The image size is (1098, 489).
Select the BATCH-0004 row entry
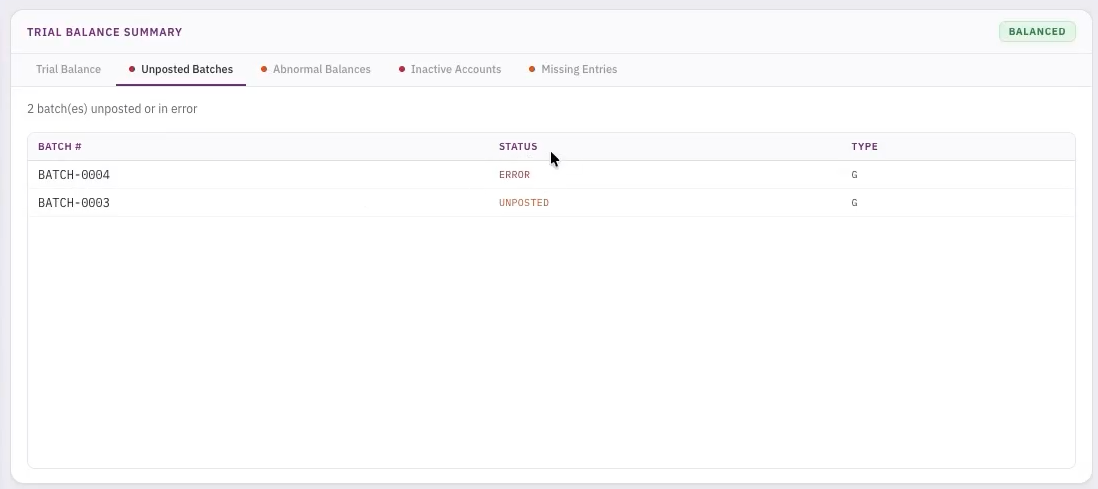(x=74, y=175)
